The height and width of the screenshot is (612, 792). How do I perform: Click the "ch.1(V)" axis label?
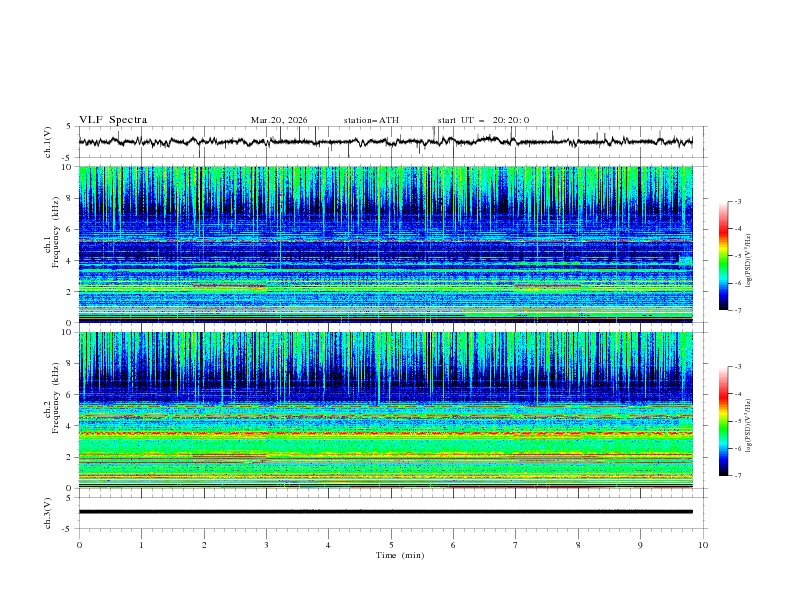click(48, 142)
